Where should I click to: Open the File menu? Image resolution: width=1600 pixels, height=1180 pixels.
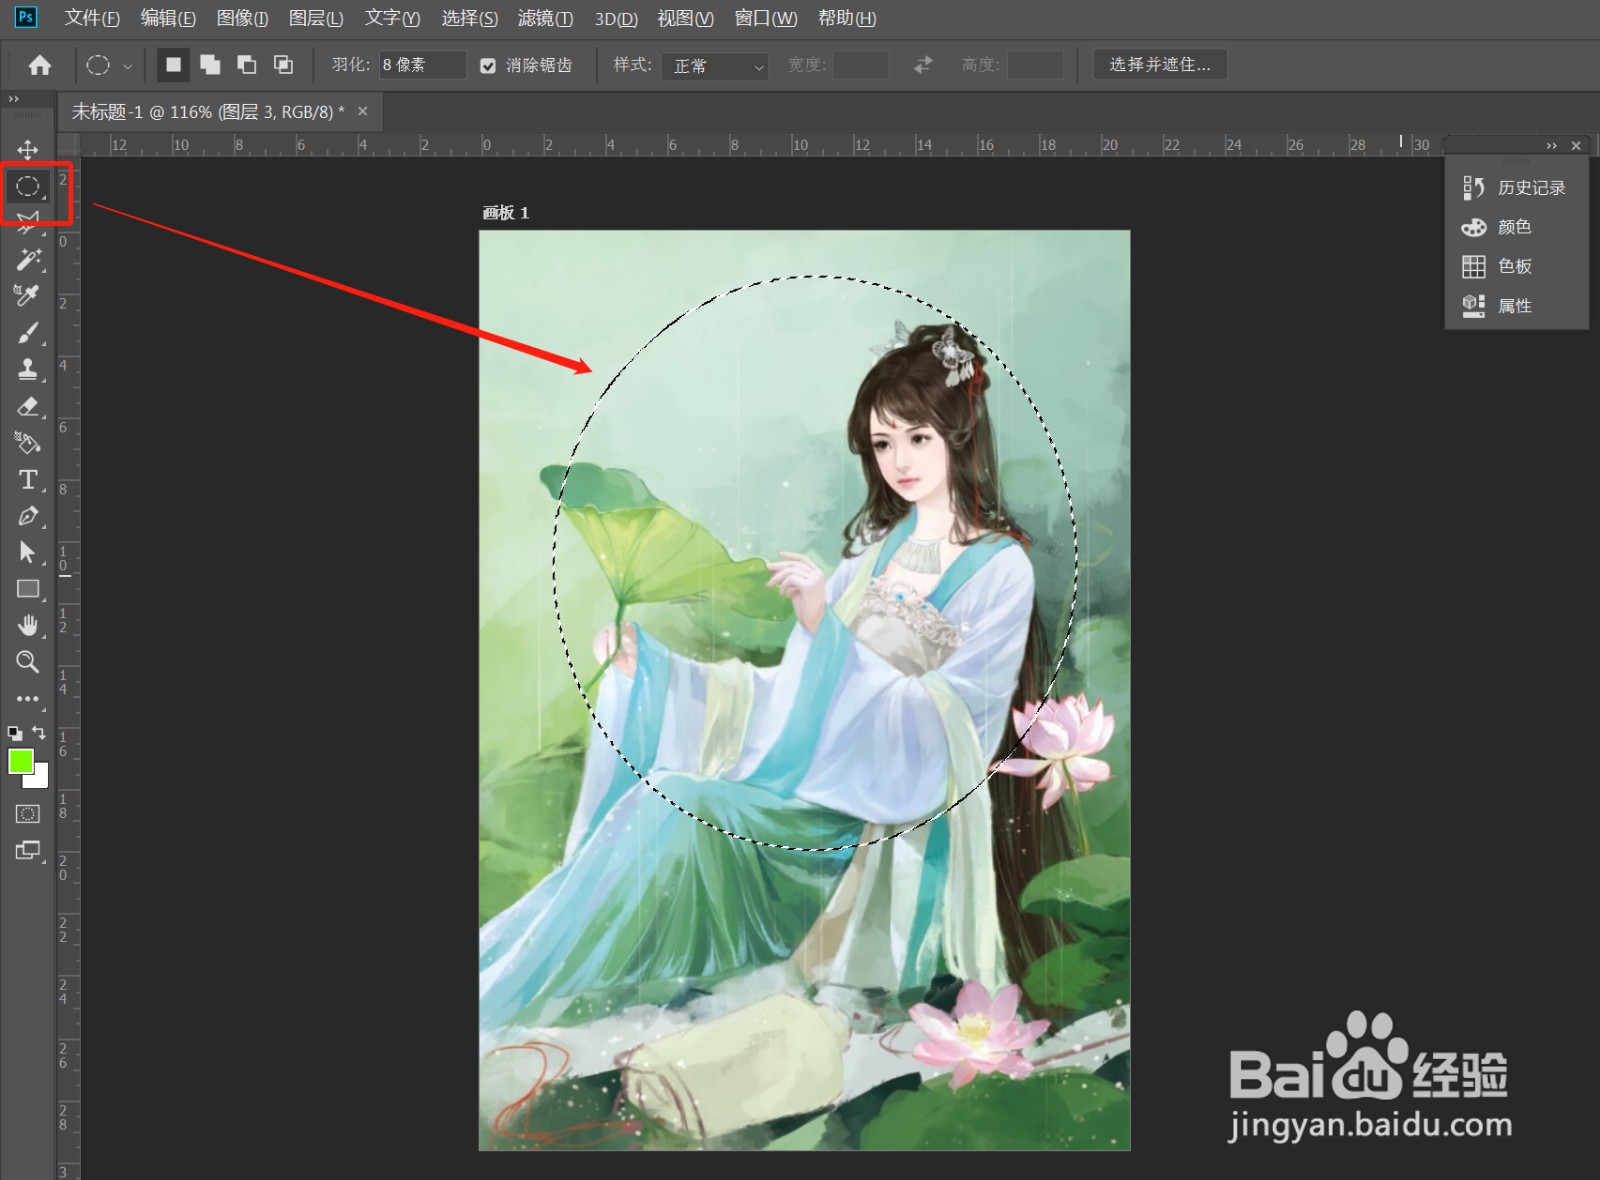pyautogui.click(x=92, y=18)
